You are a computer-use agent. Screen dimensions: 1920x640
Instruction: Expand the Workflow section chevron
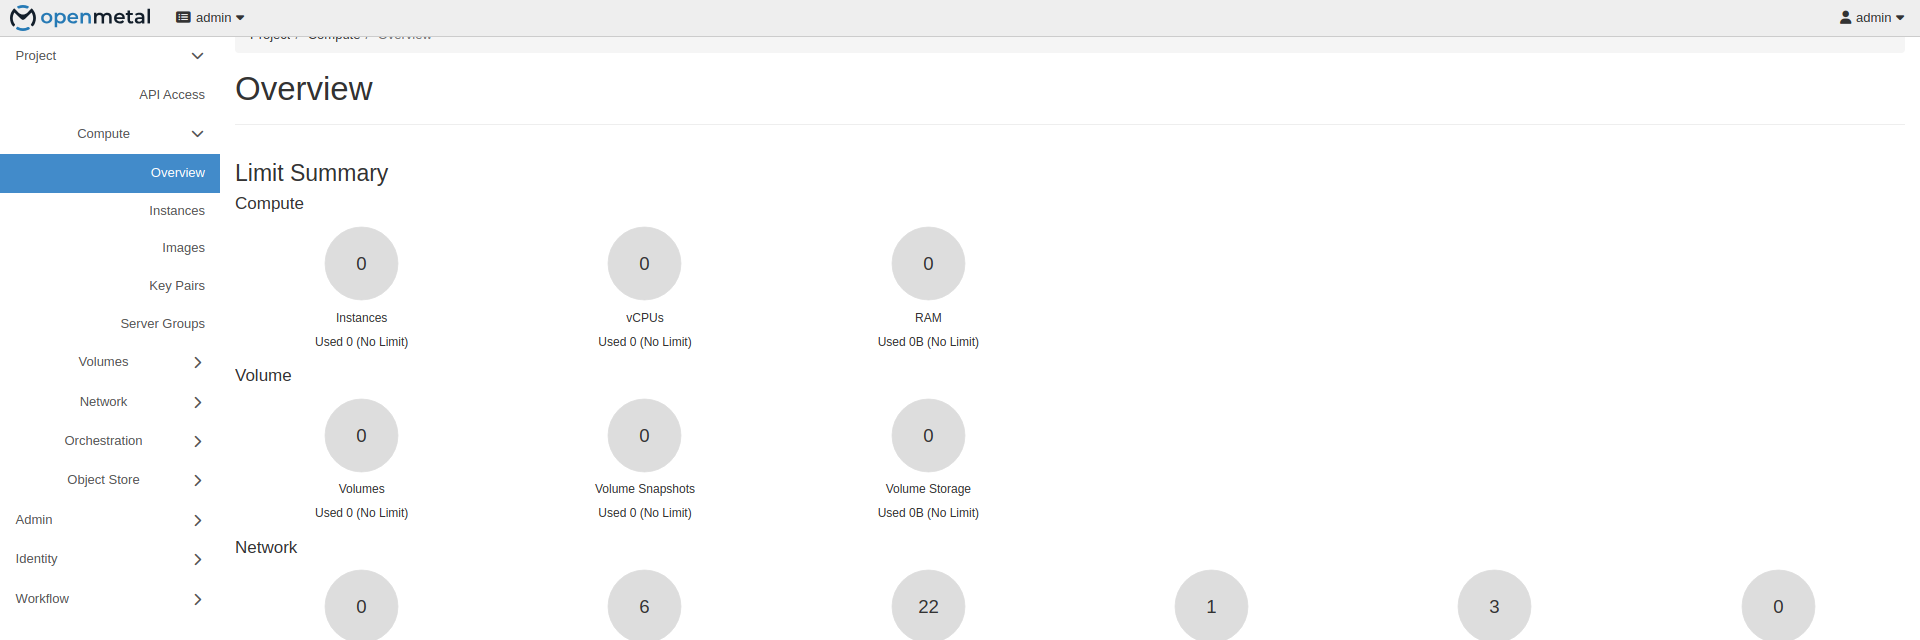tap(197, 599)
